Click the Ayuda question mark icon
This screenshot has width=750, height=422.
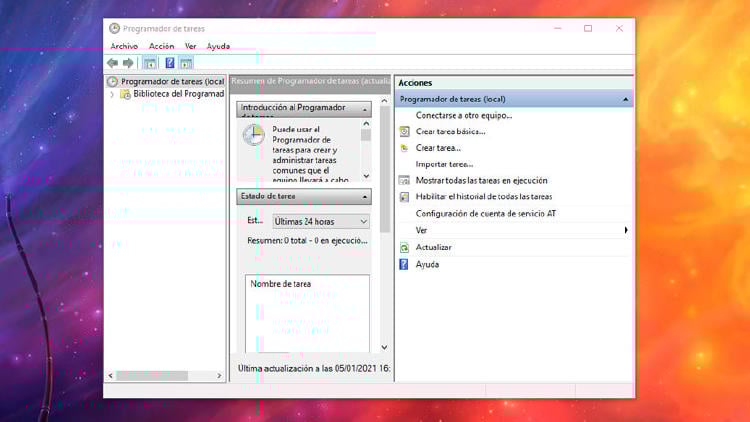tap(404, 265)
